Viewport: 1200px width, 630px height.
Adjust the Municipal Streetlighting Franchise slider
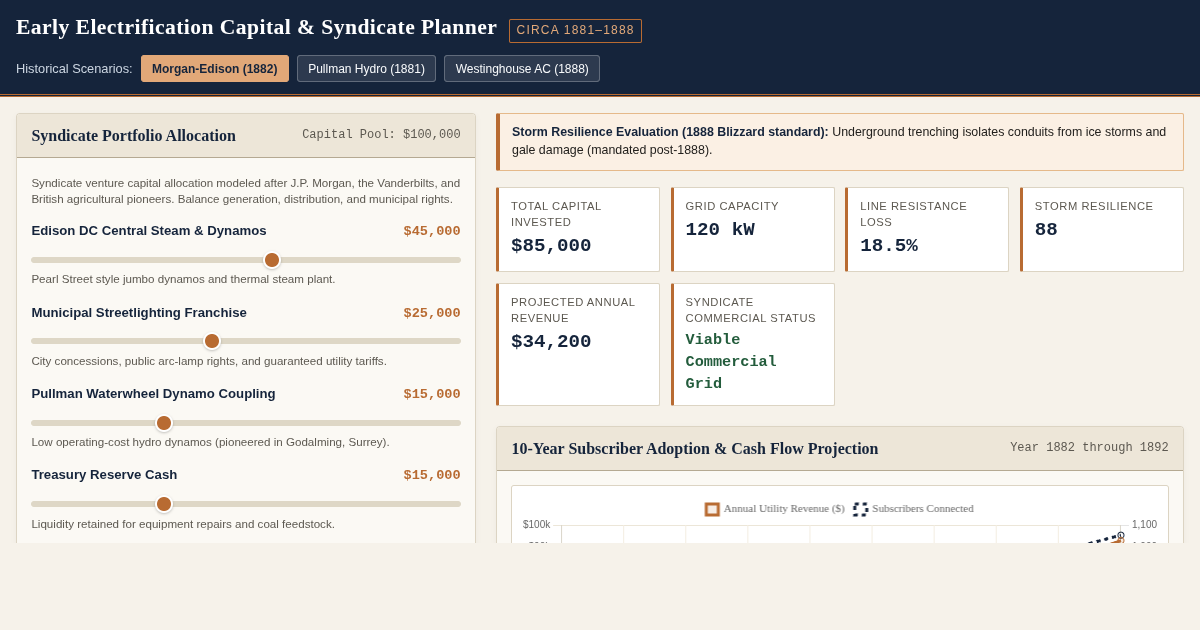(246, 341)
